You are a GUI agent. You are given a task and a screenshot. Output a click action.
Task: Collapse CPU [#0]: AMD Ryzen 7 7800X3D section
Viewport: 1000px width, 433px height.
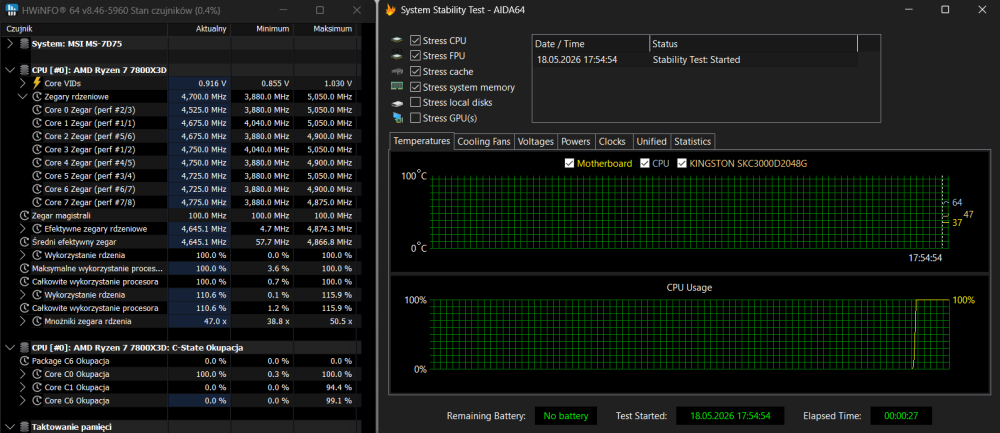pos(10,70)
